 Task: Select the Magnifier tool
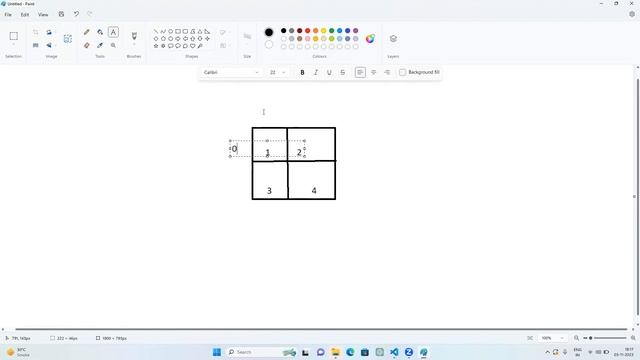tap(113, 45)
